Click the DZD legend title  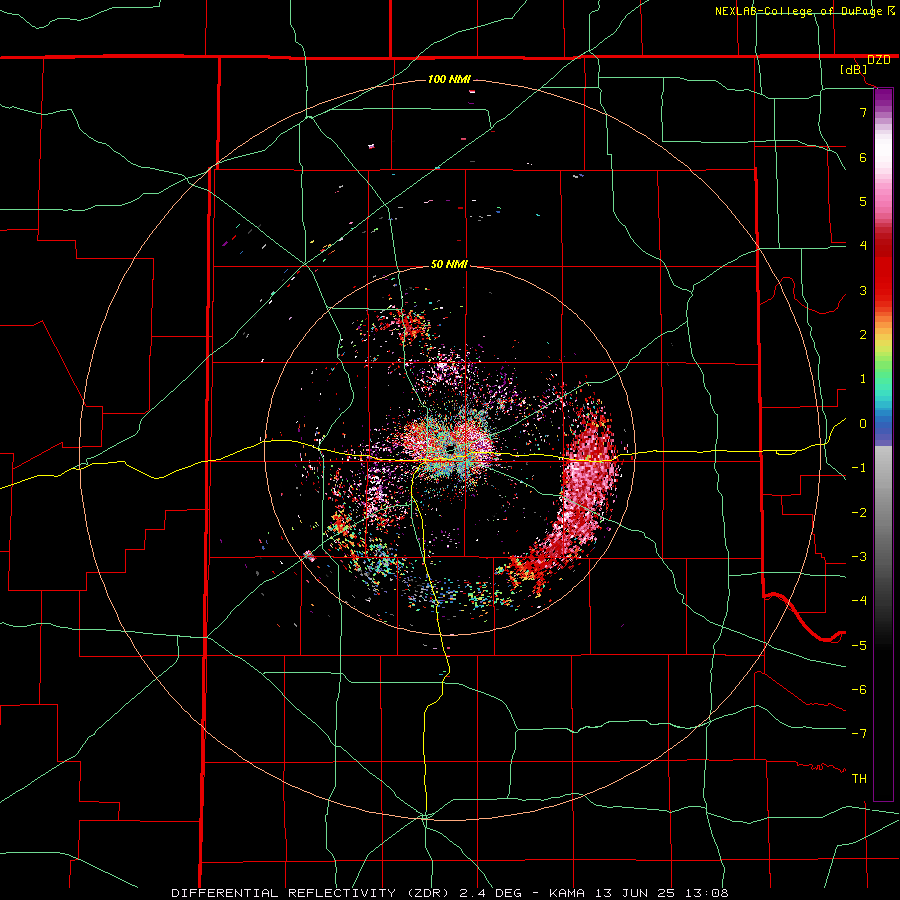[x=878, y=60]
